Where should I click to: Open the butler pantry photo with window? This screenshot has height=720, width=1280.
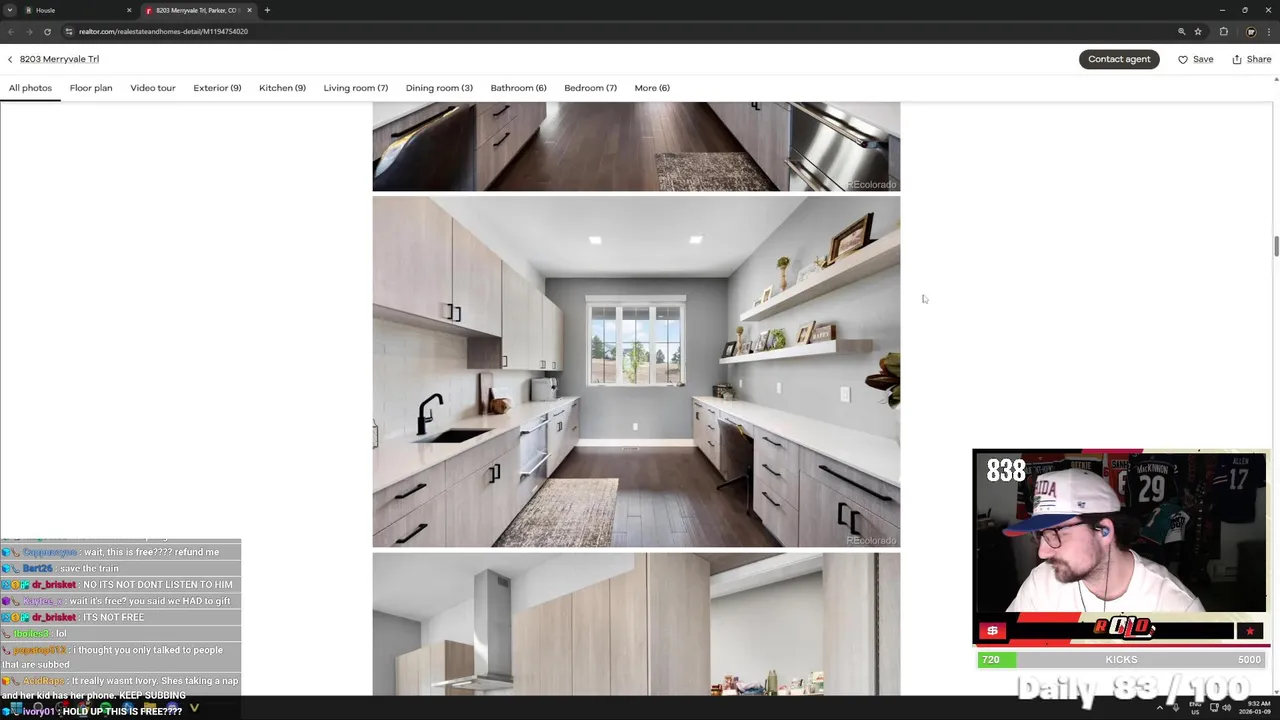pos(636,372)
